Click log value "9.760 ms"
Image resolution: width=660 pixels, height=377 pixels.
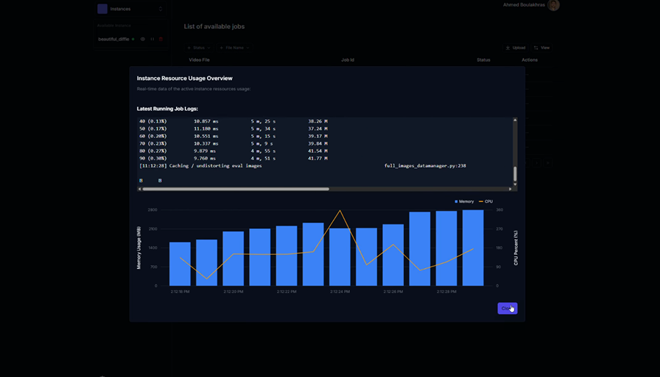(x=205, y=158)
